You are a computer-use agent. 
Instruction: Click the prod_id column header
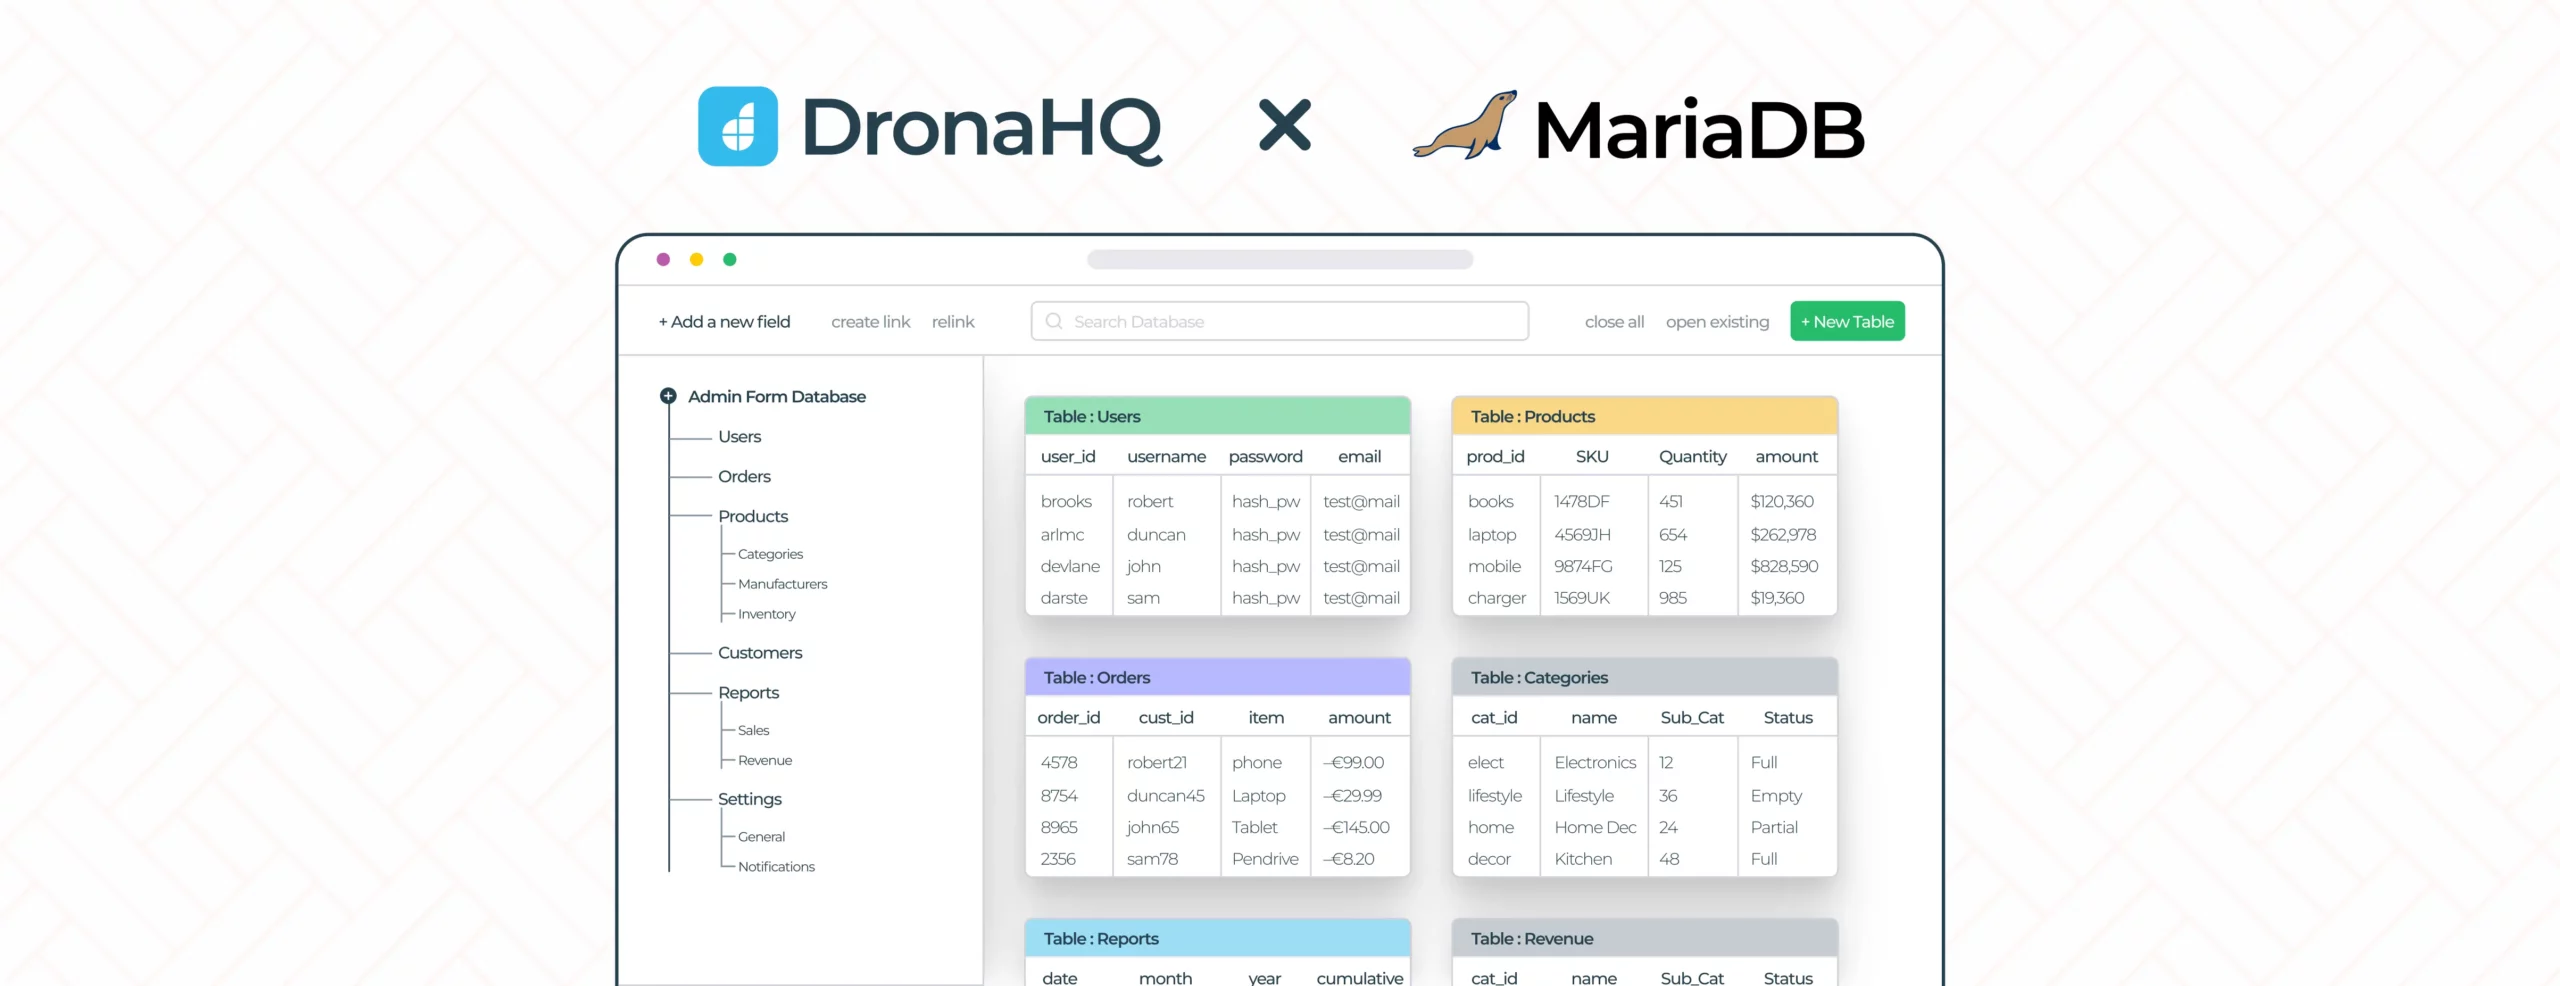(x=1495, y=456)
